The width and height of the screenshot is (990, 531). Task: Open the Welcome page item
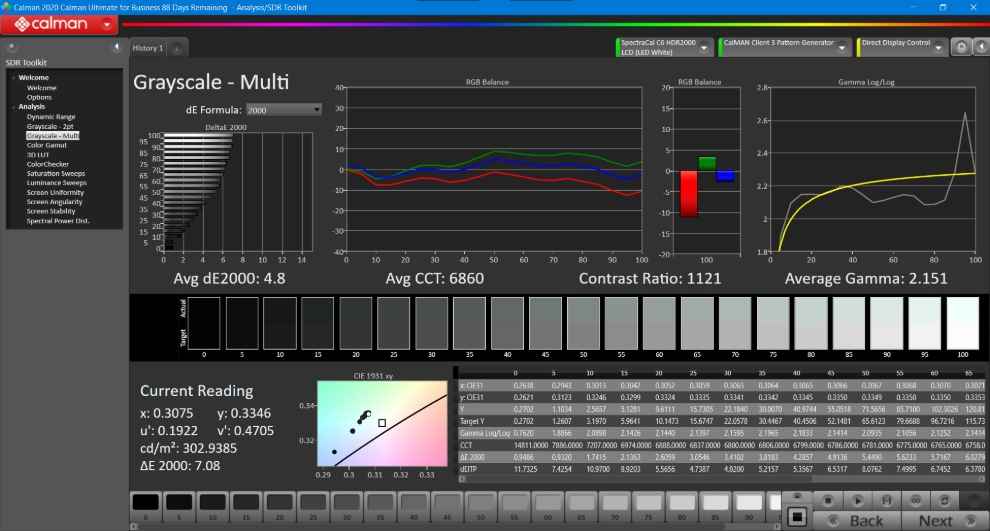(x=42, y=88)
